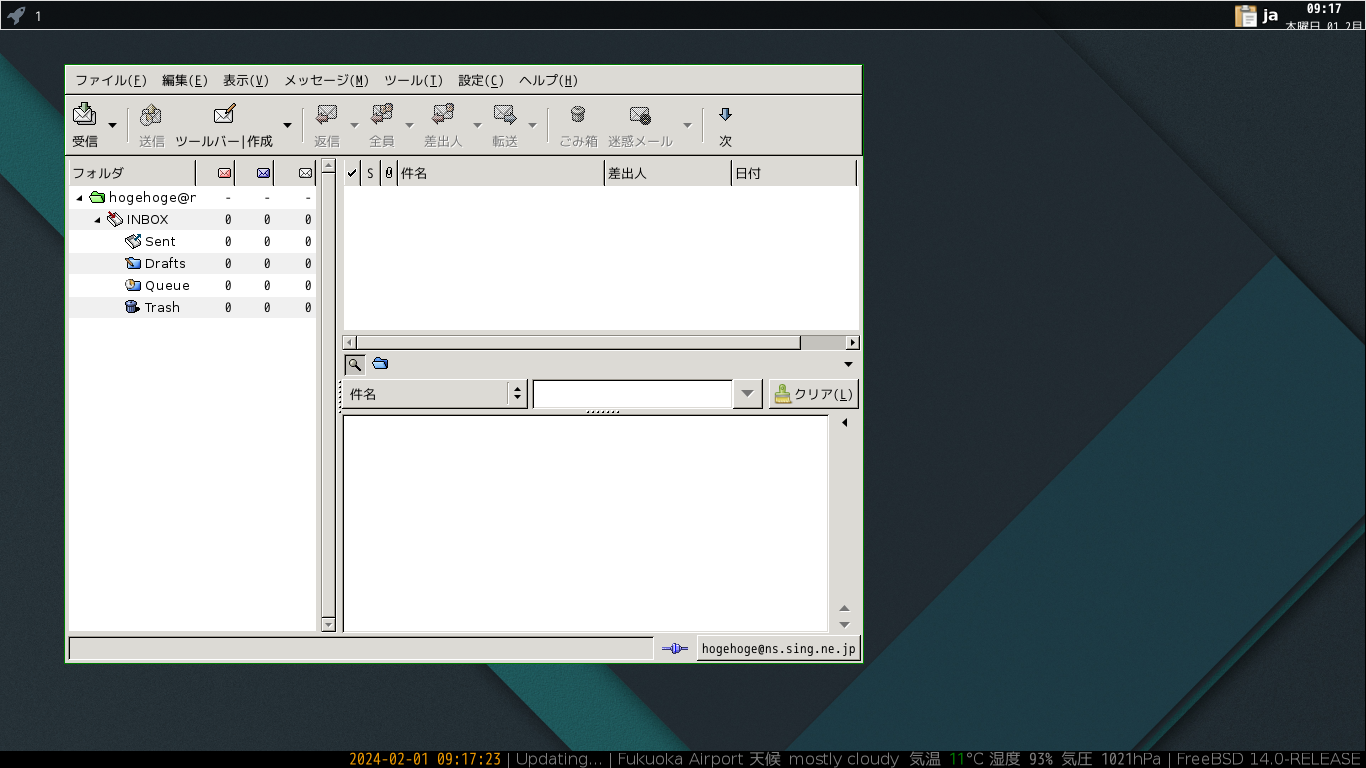Viewport: 1366px width, 768px height.
Task: Open the dropdown arrow next to 作成
Action: pyautogui.click(x=288, y=126)
